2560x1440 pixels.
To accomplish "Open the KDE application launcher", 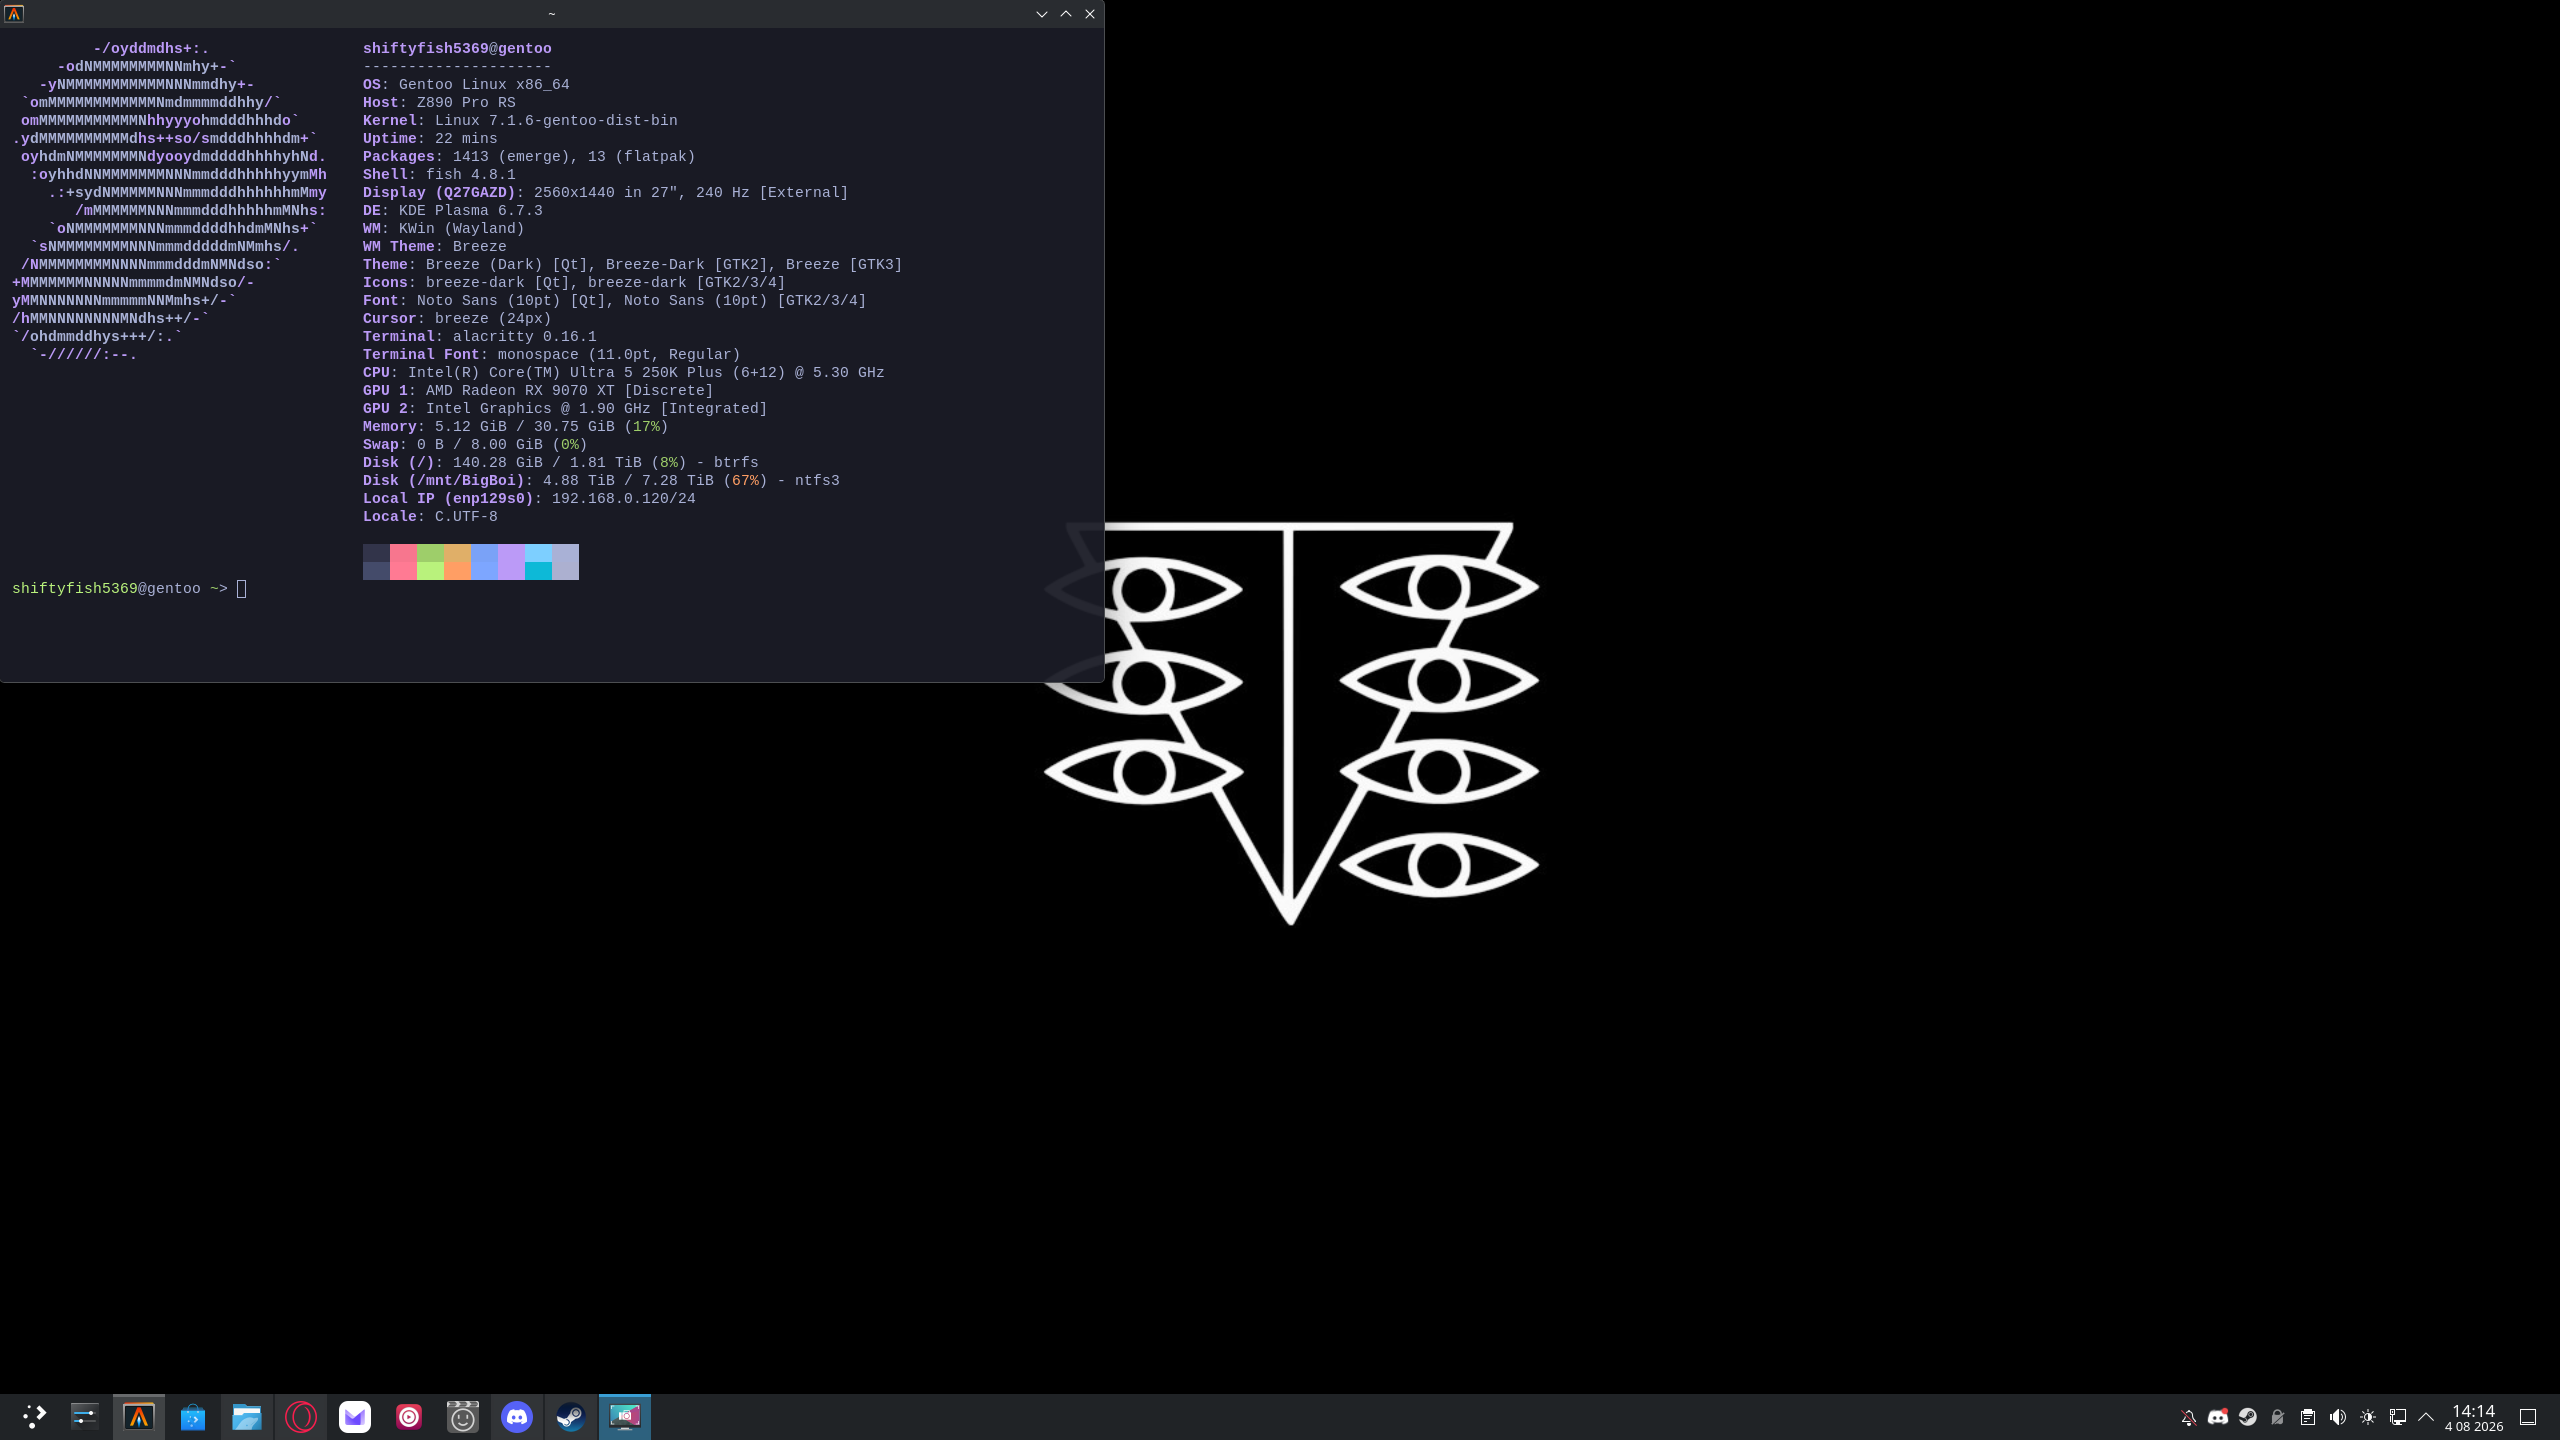I will click(x=34, y=1416).
